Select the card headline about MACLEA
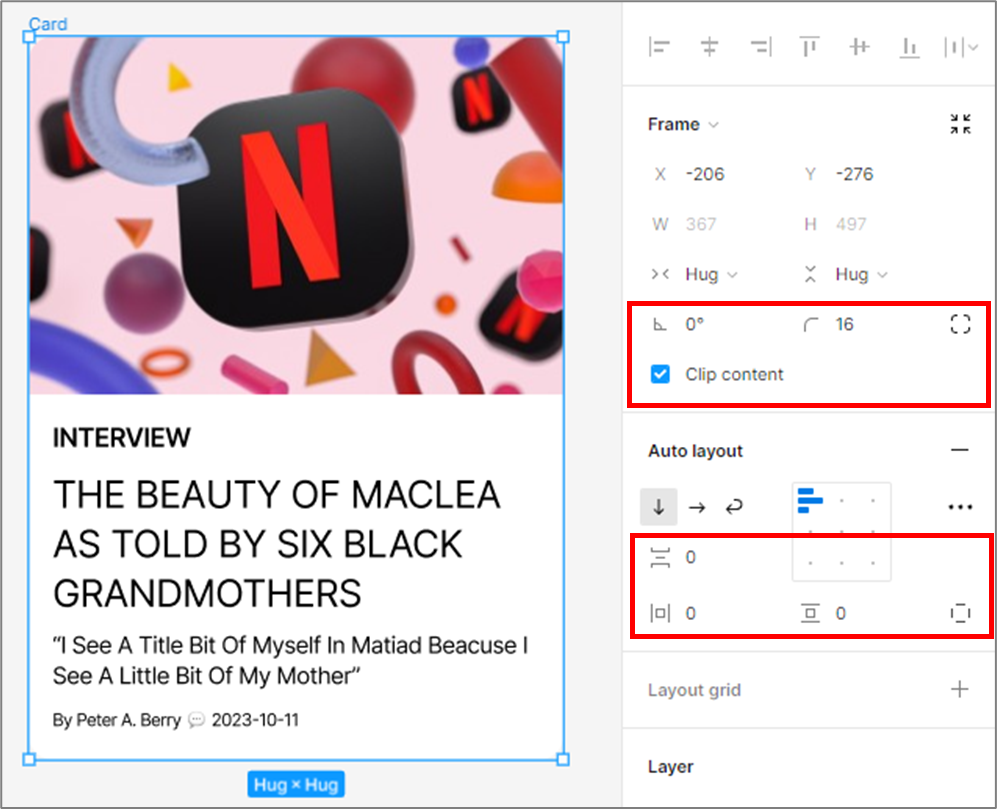Screen dimensions: 997x809 (277, 544)
